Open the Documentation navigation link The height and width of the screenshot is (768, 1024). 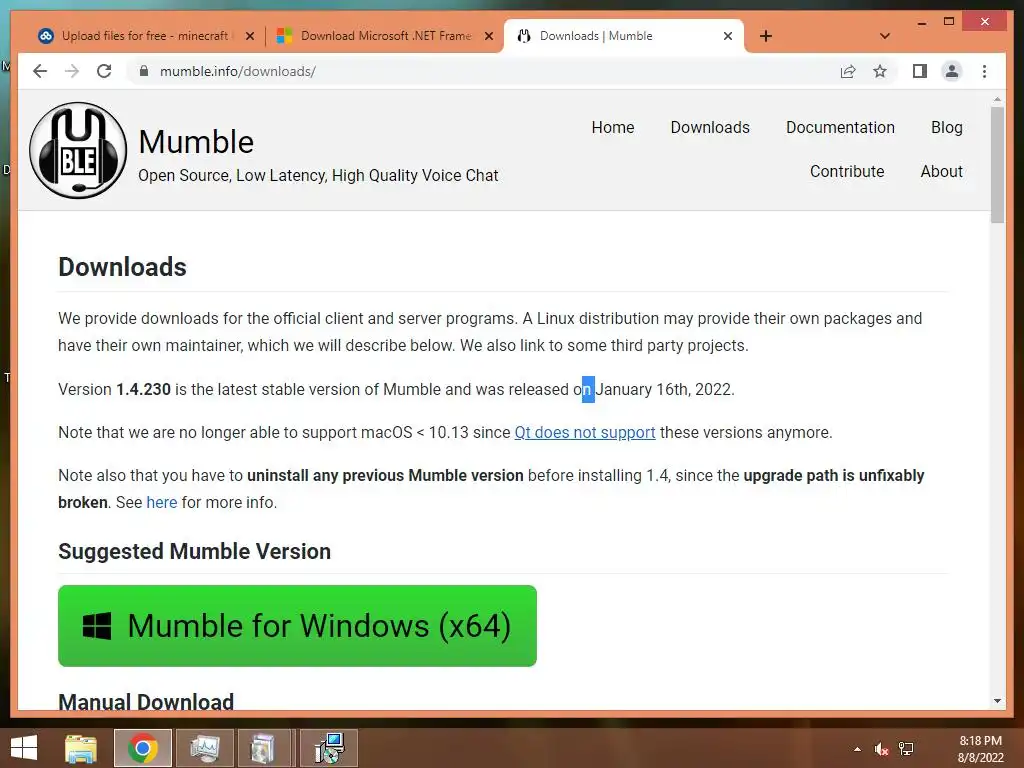click(x=840, y=127)
